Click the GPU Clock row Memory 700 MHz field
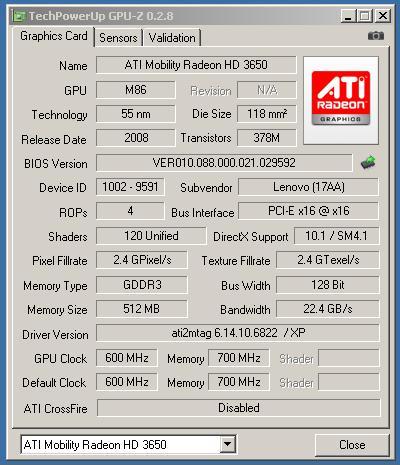 click(239, 358)
